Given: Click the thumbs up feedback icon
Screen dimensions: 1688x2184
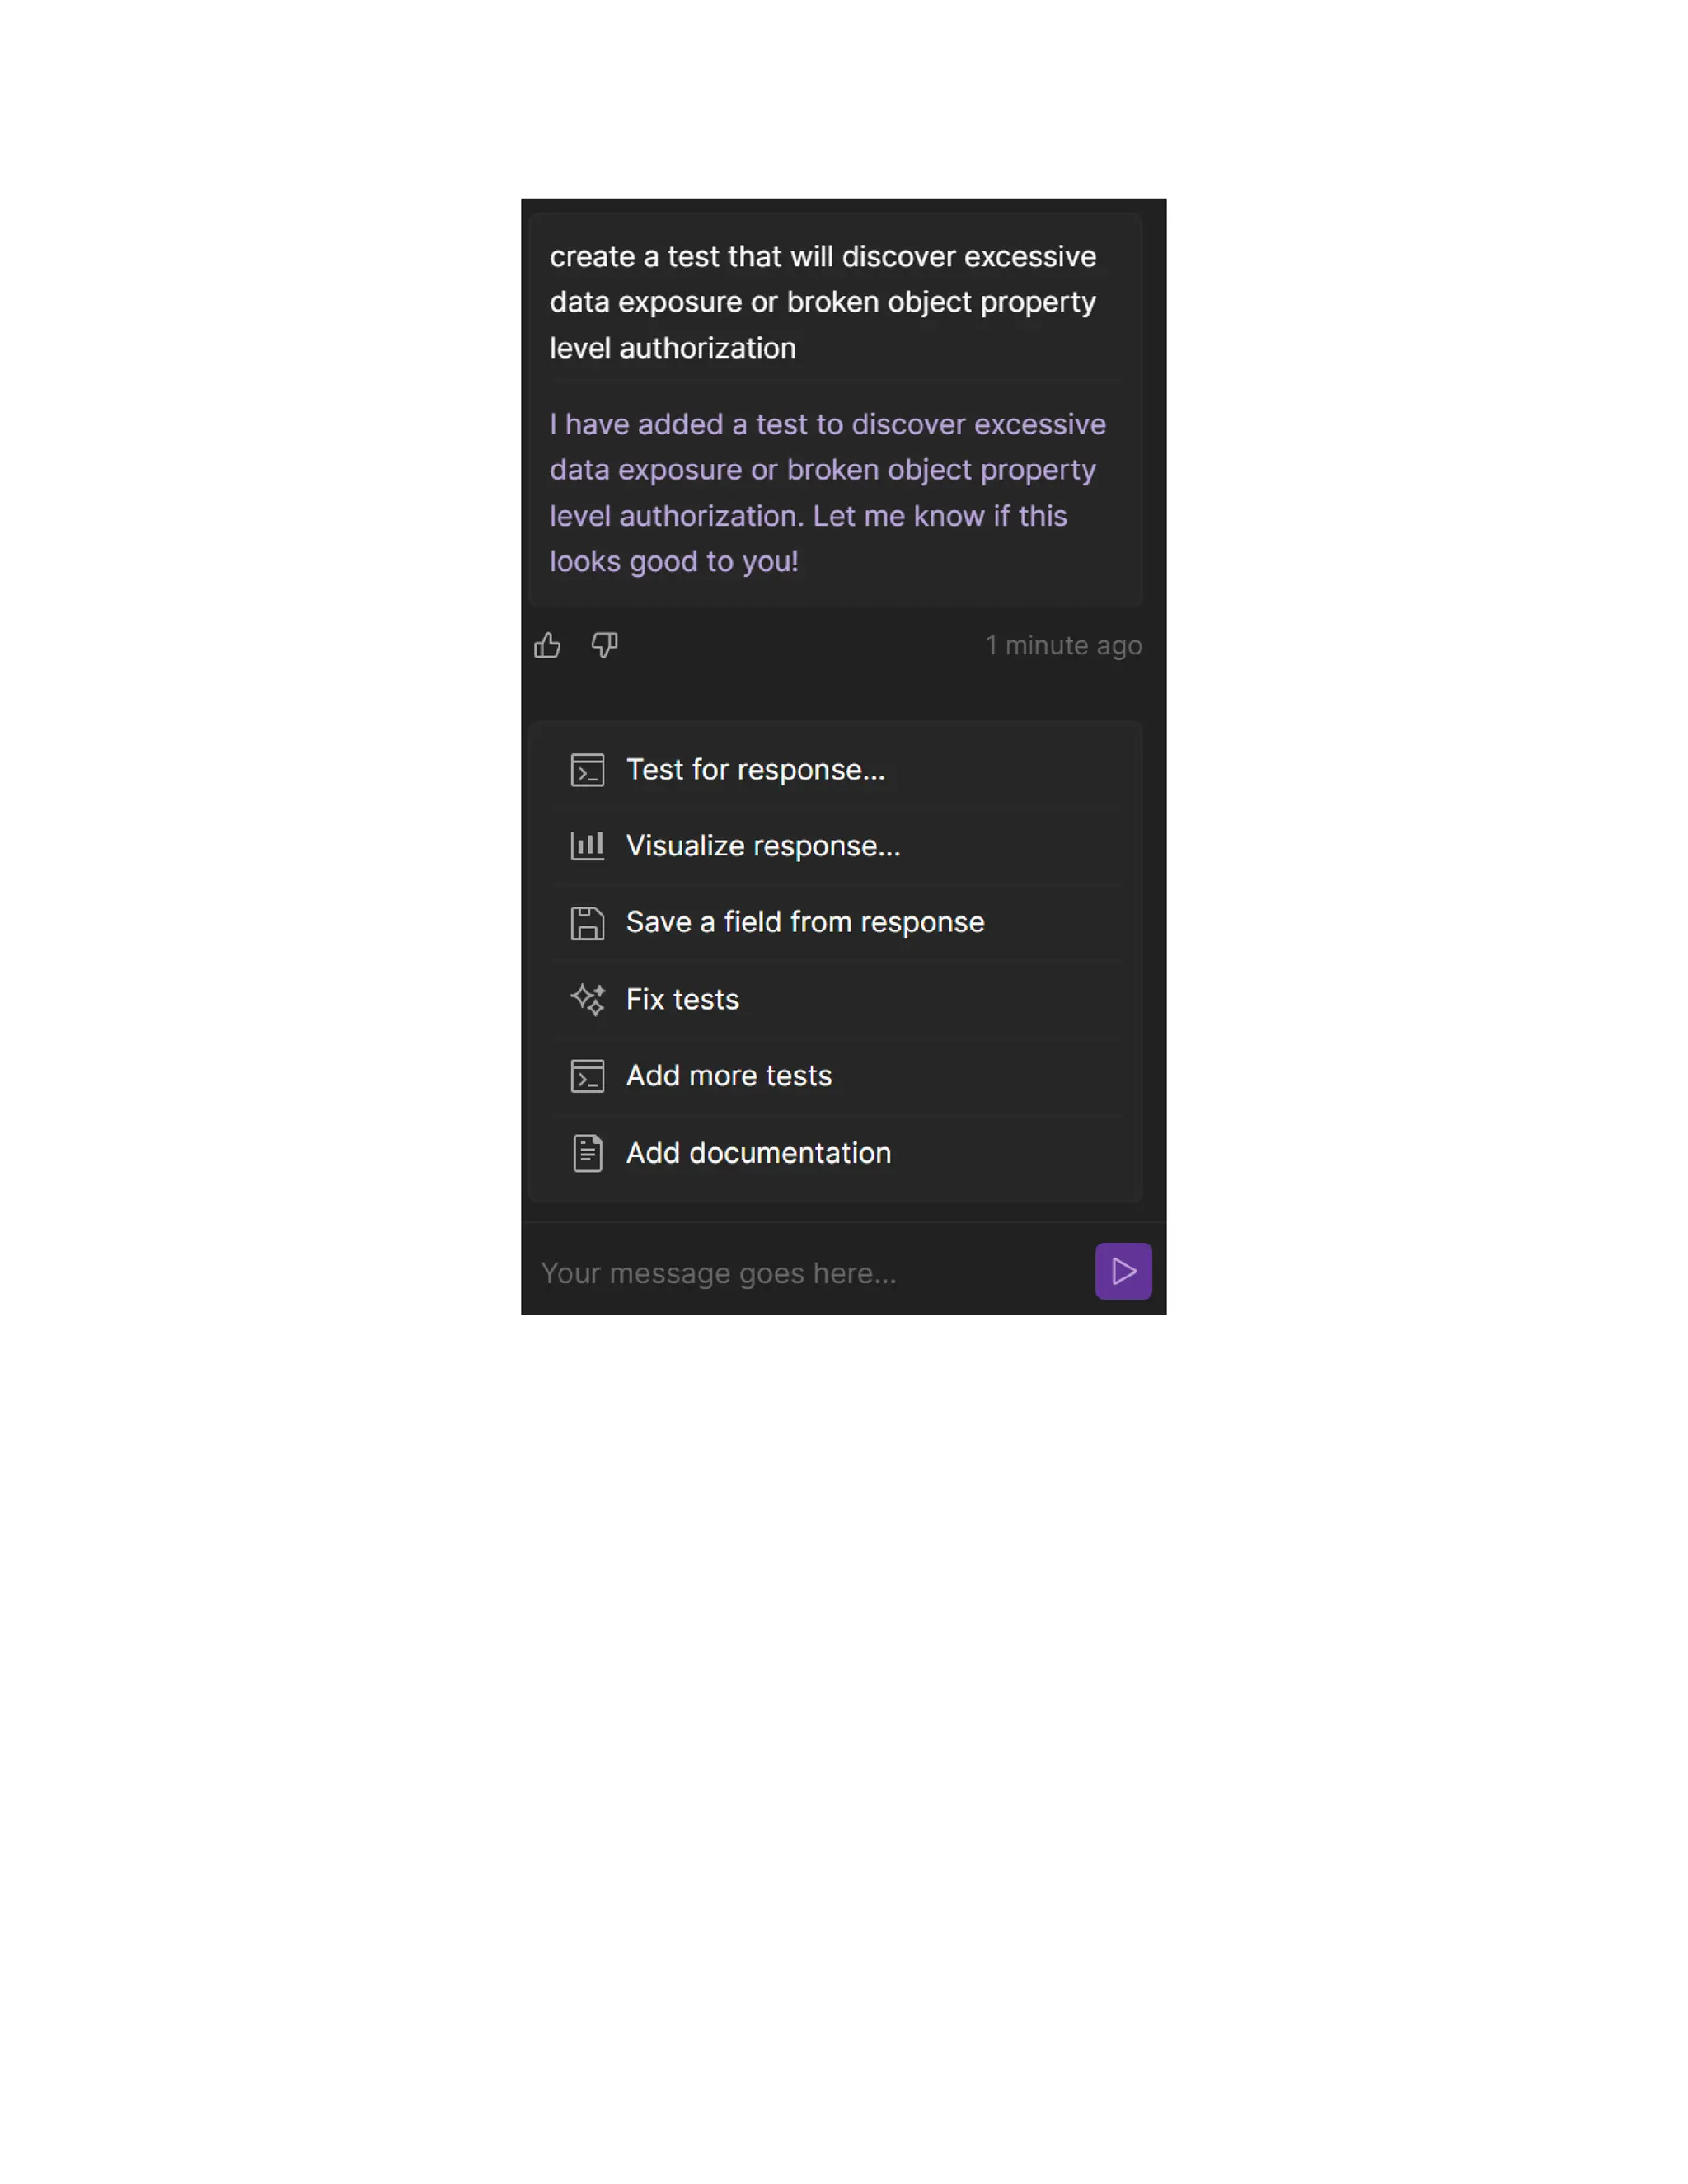Looking at the screenshot, I should [547, 645].
